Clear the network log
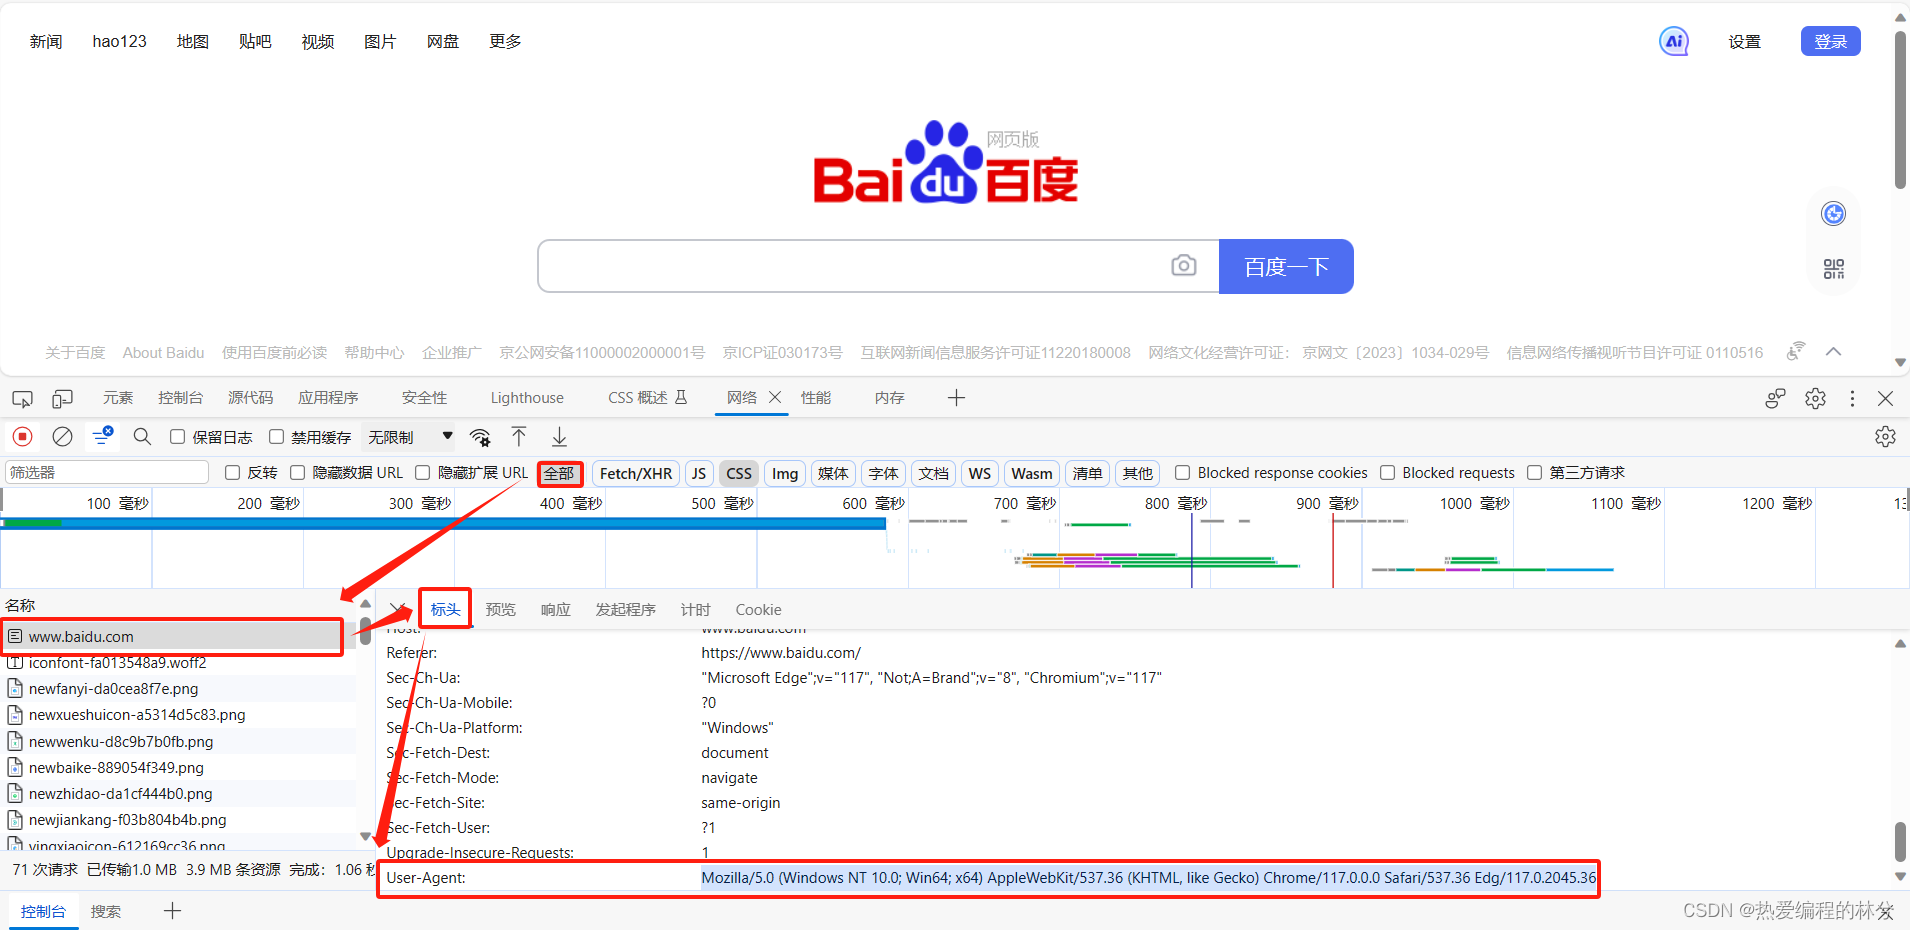The image size is (1910, 930). pyautogui.click(x=62, y=436)
